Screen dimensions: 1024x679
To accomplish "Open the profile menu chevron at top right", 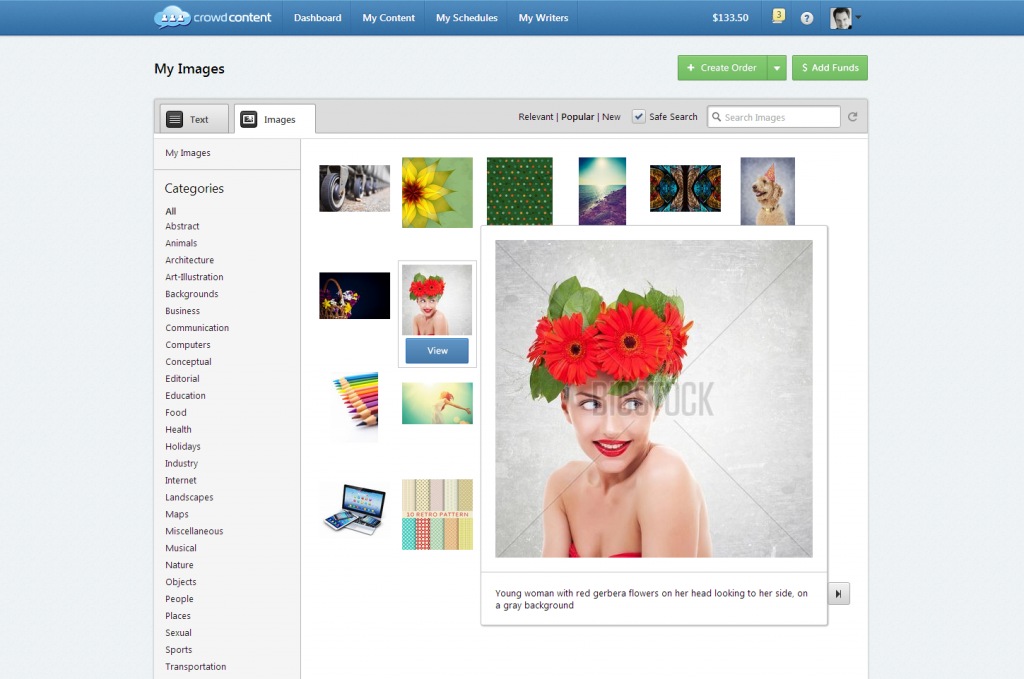I will (858, 17).
